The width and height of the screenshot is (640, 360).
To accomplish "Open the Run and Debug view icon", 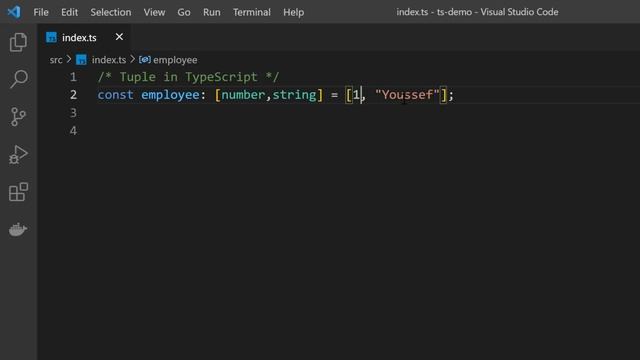I will click(18, 154).
